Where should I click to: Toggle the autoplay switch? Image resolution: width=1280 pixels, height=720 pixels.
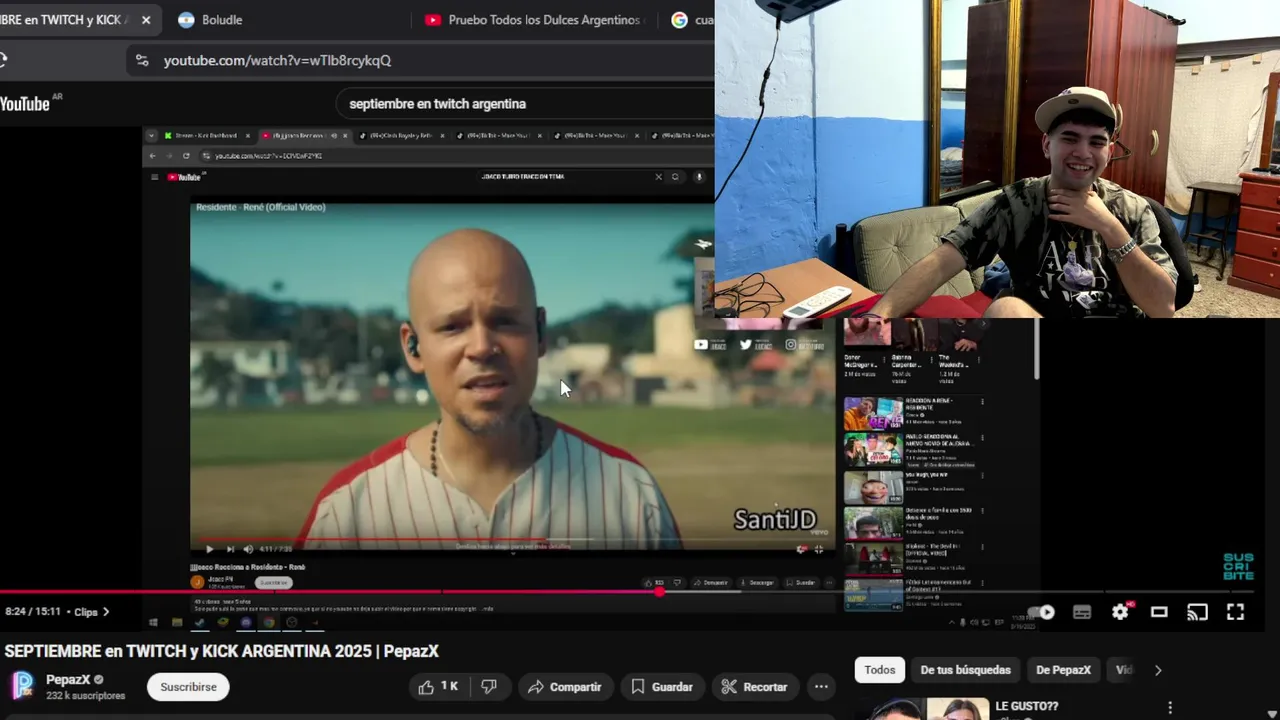tap(1041, 612)
